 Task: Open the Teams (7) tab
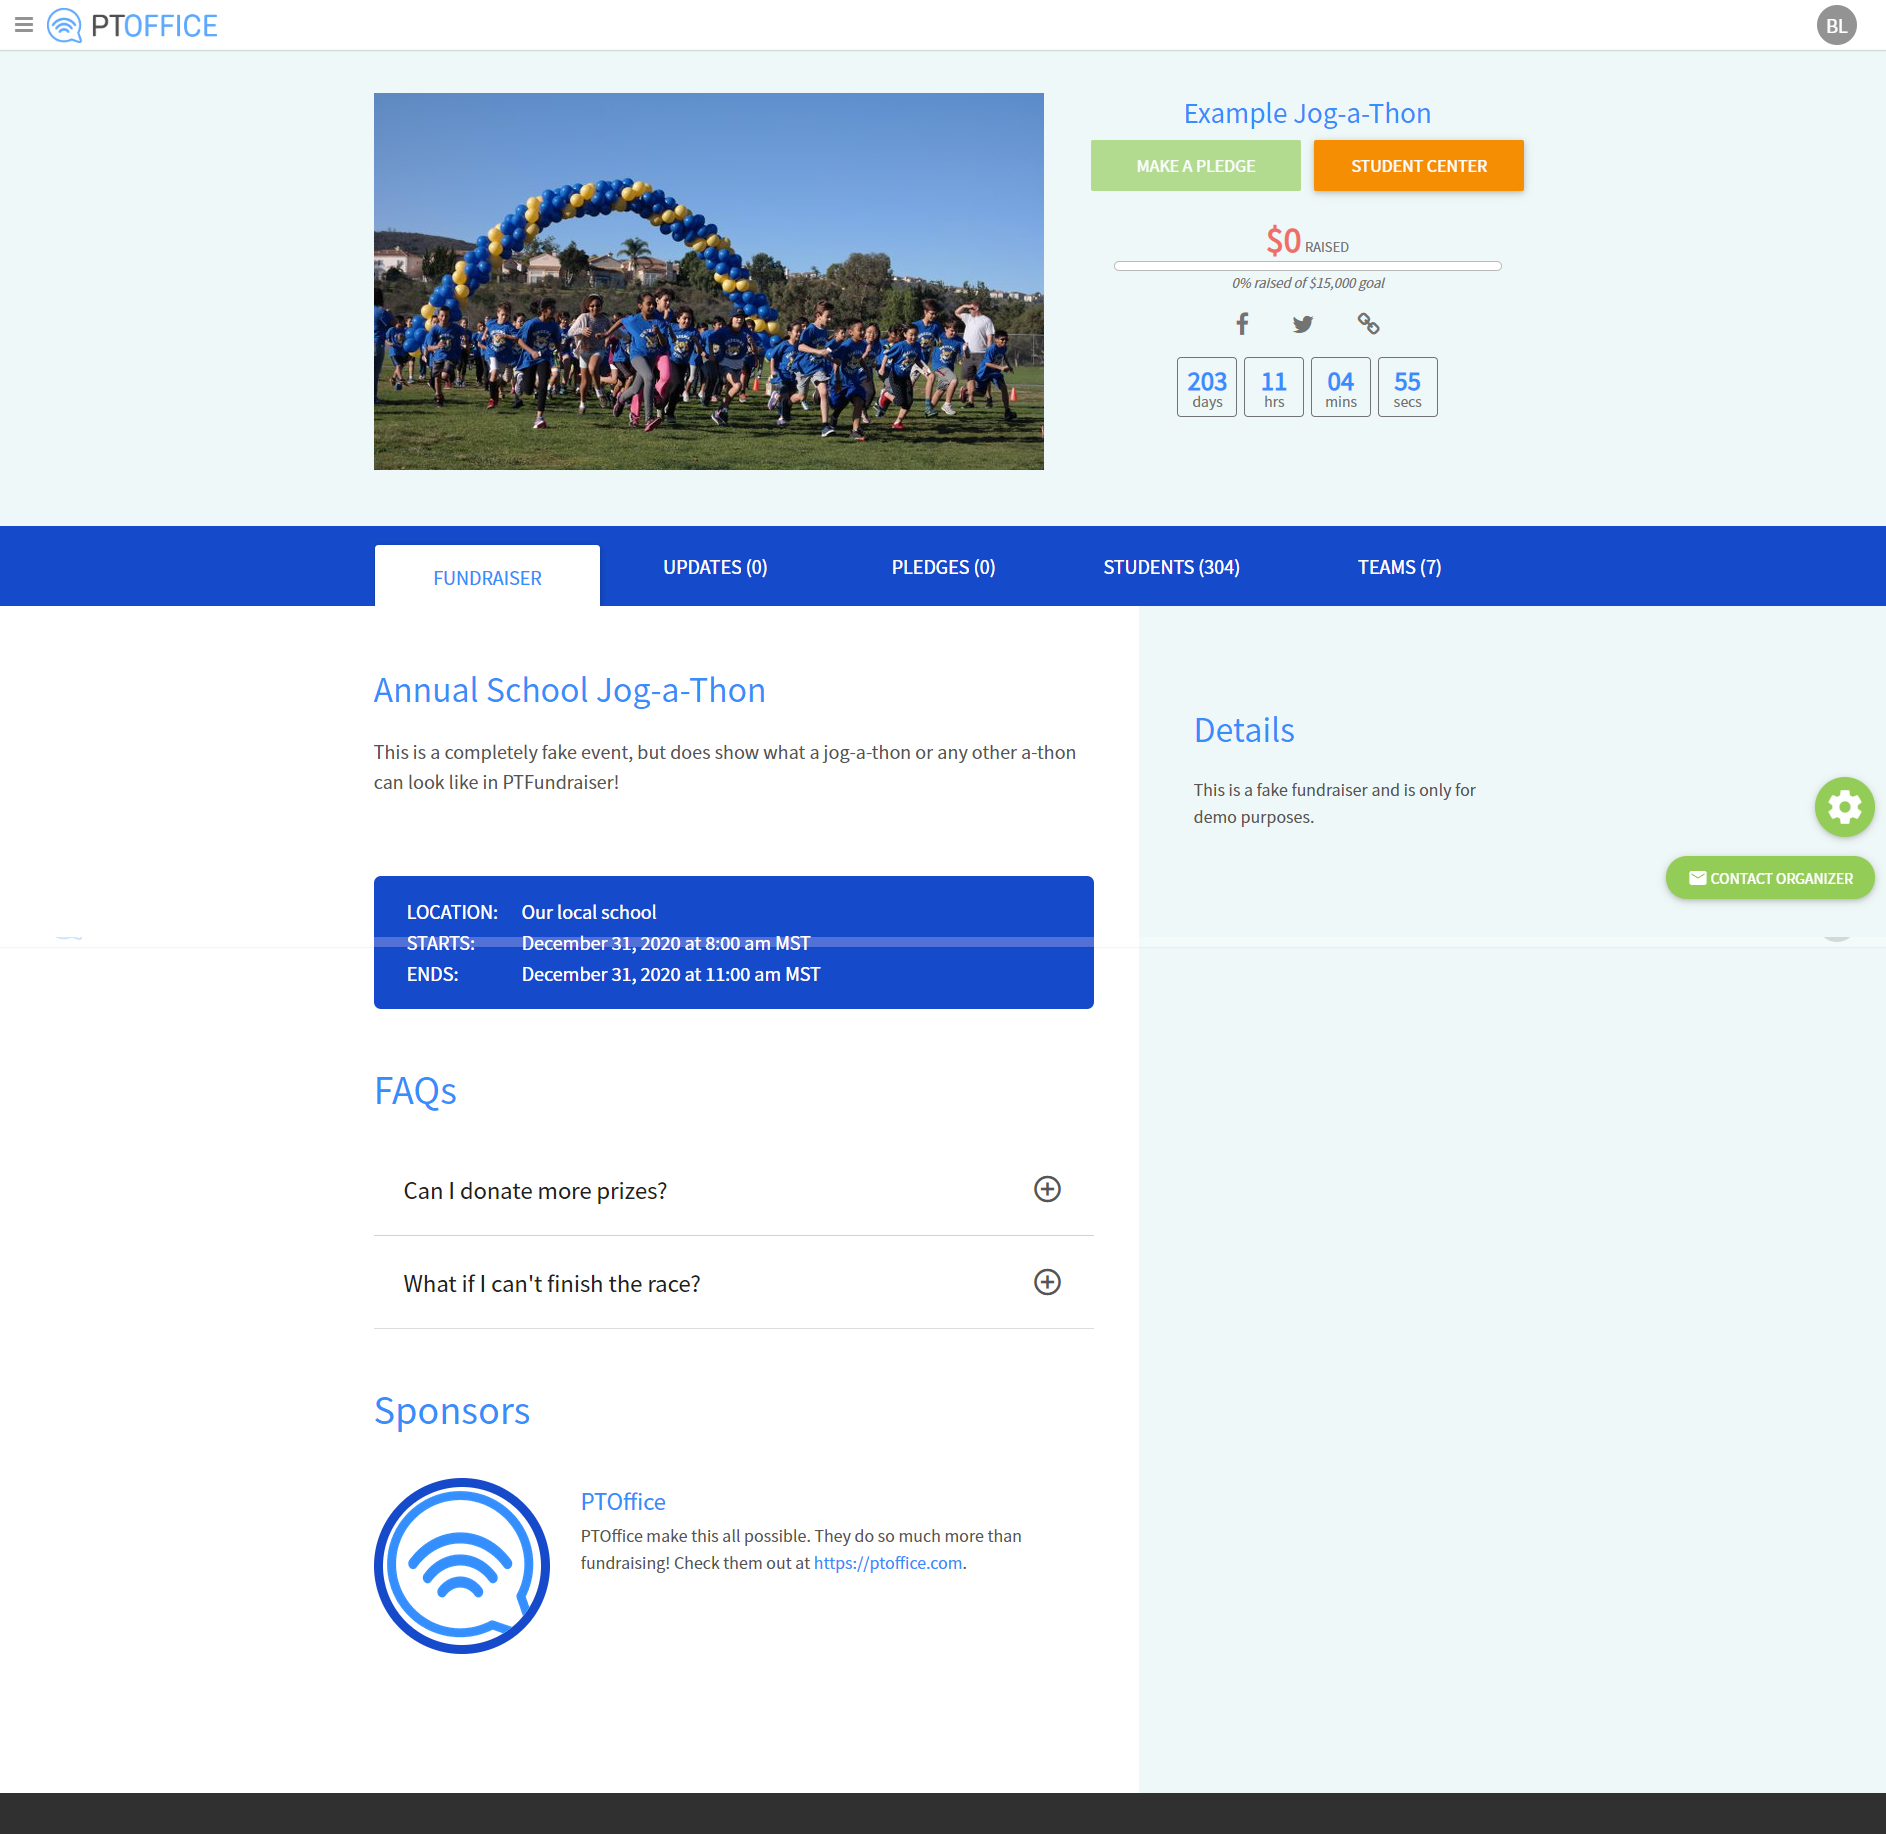[1399, 567]
